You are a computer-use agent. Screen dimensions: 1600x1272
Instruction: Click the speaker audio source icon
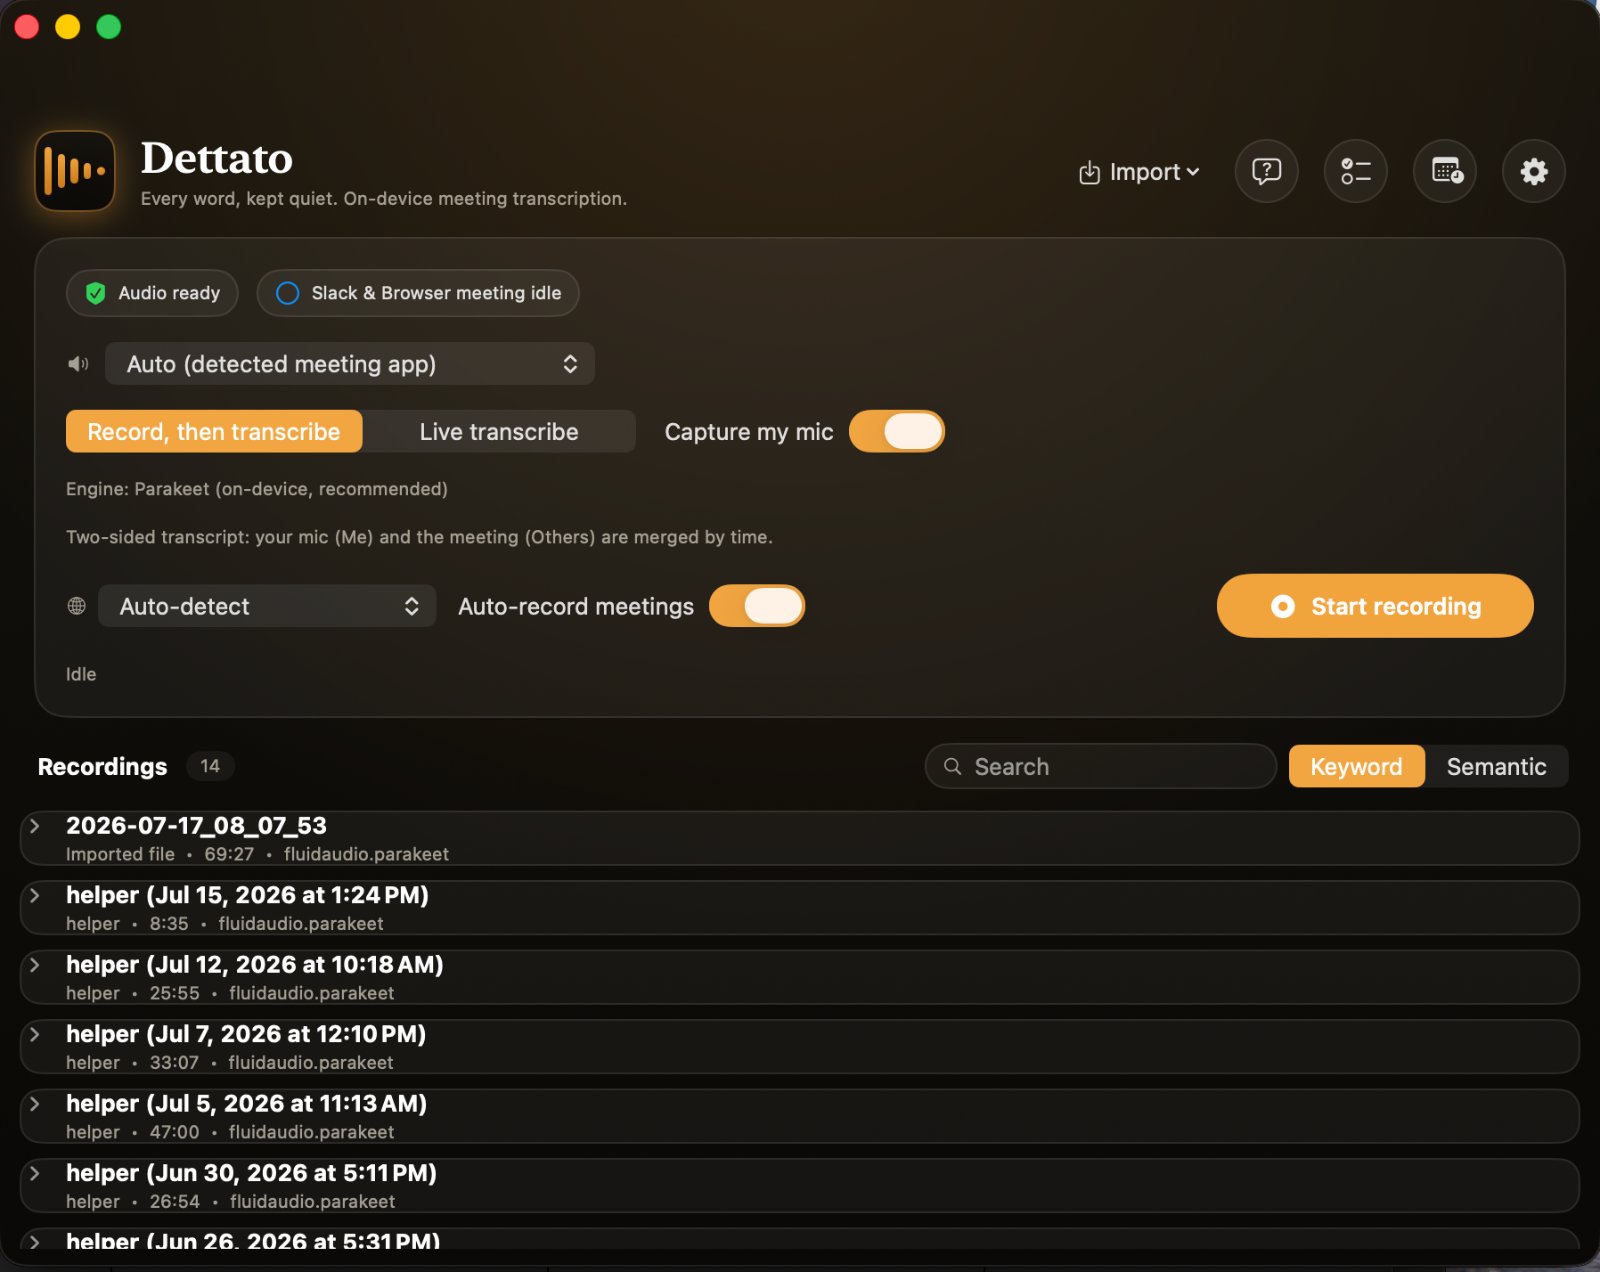(78, 364)
